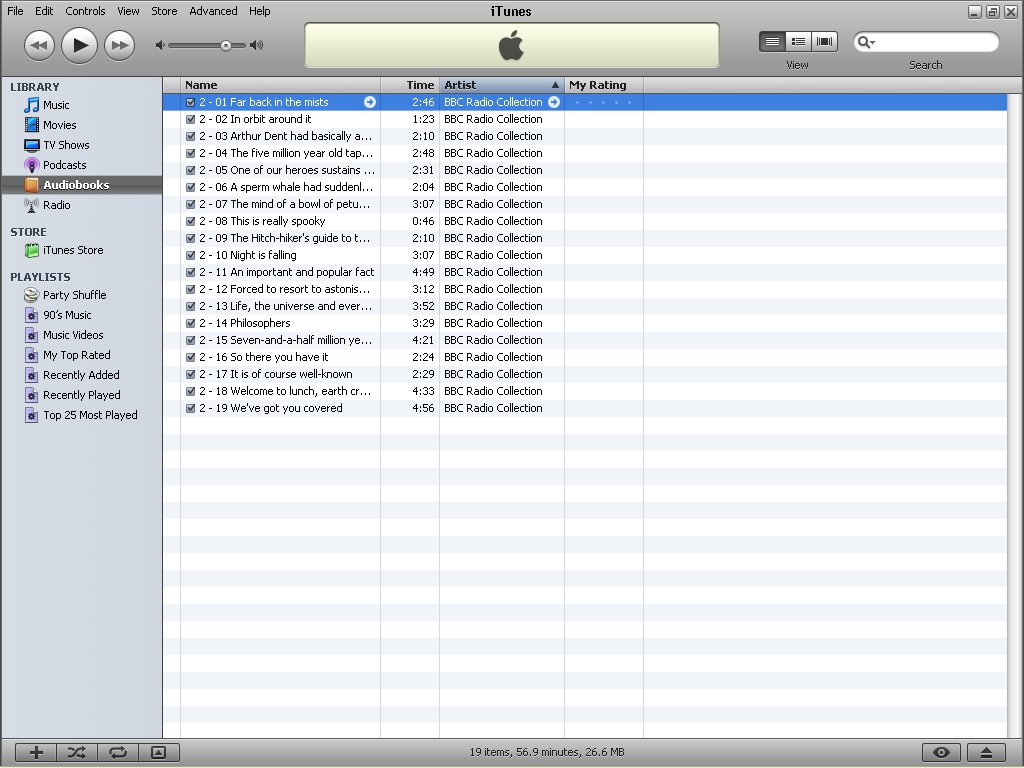Open the View menu
The height and width of the screenshot is (768, 1024).
tap(128, 11)
